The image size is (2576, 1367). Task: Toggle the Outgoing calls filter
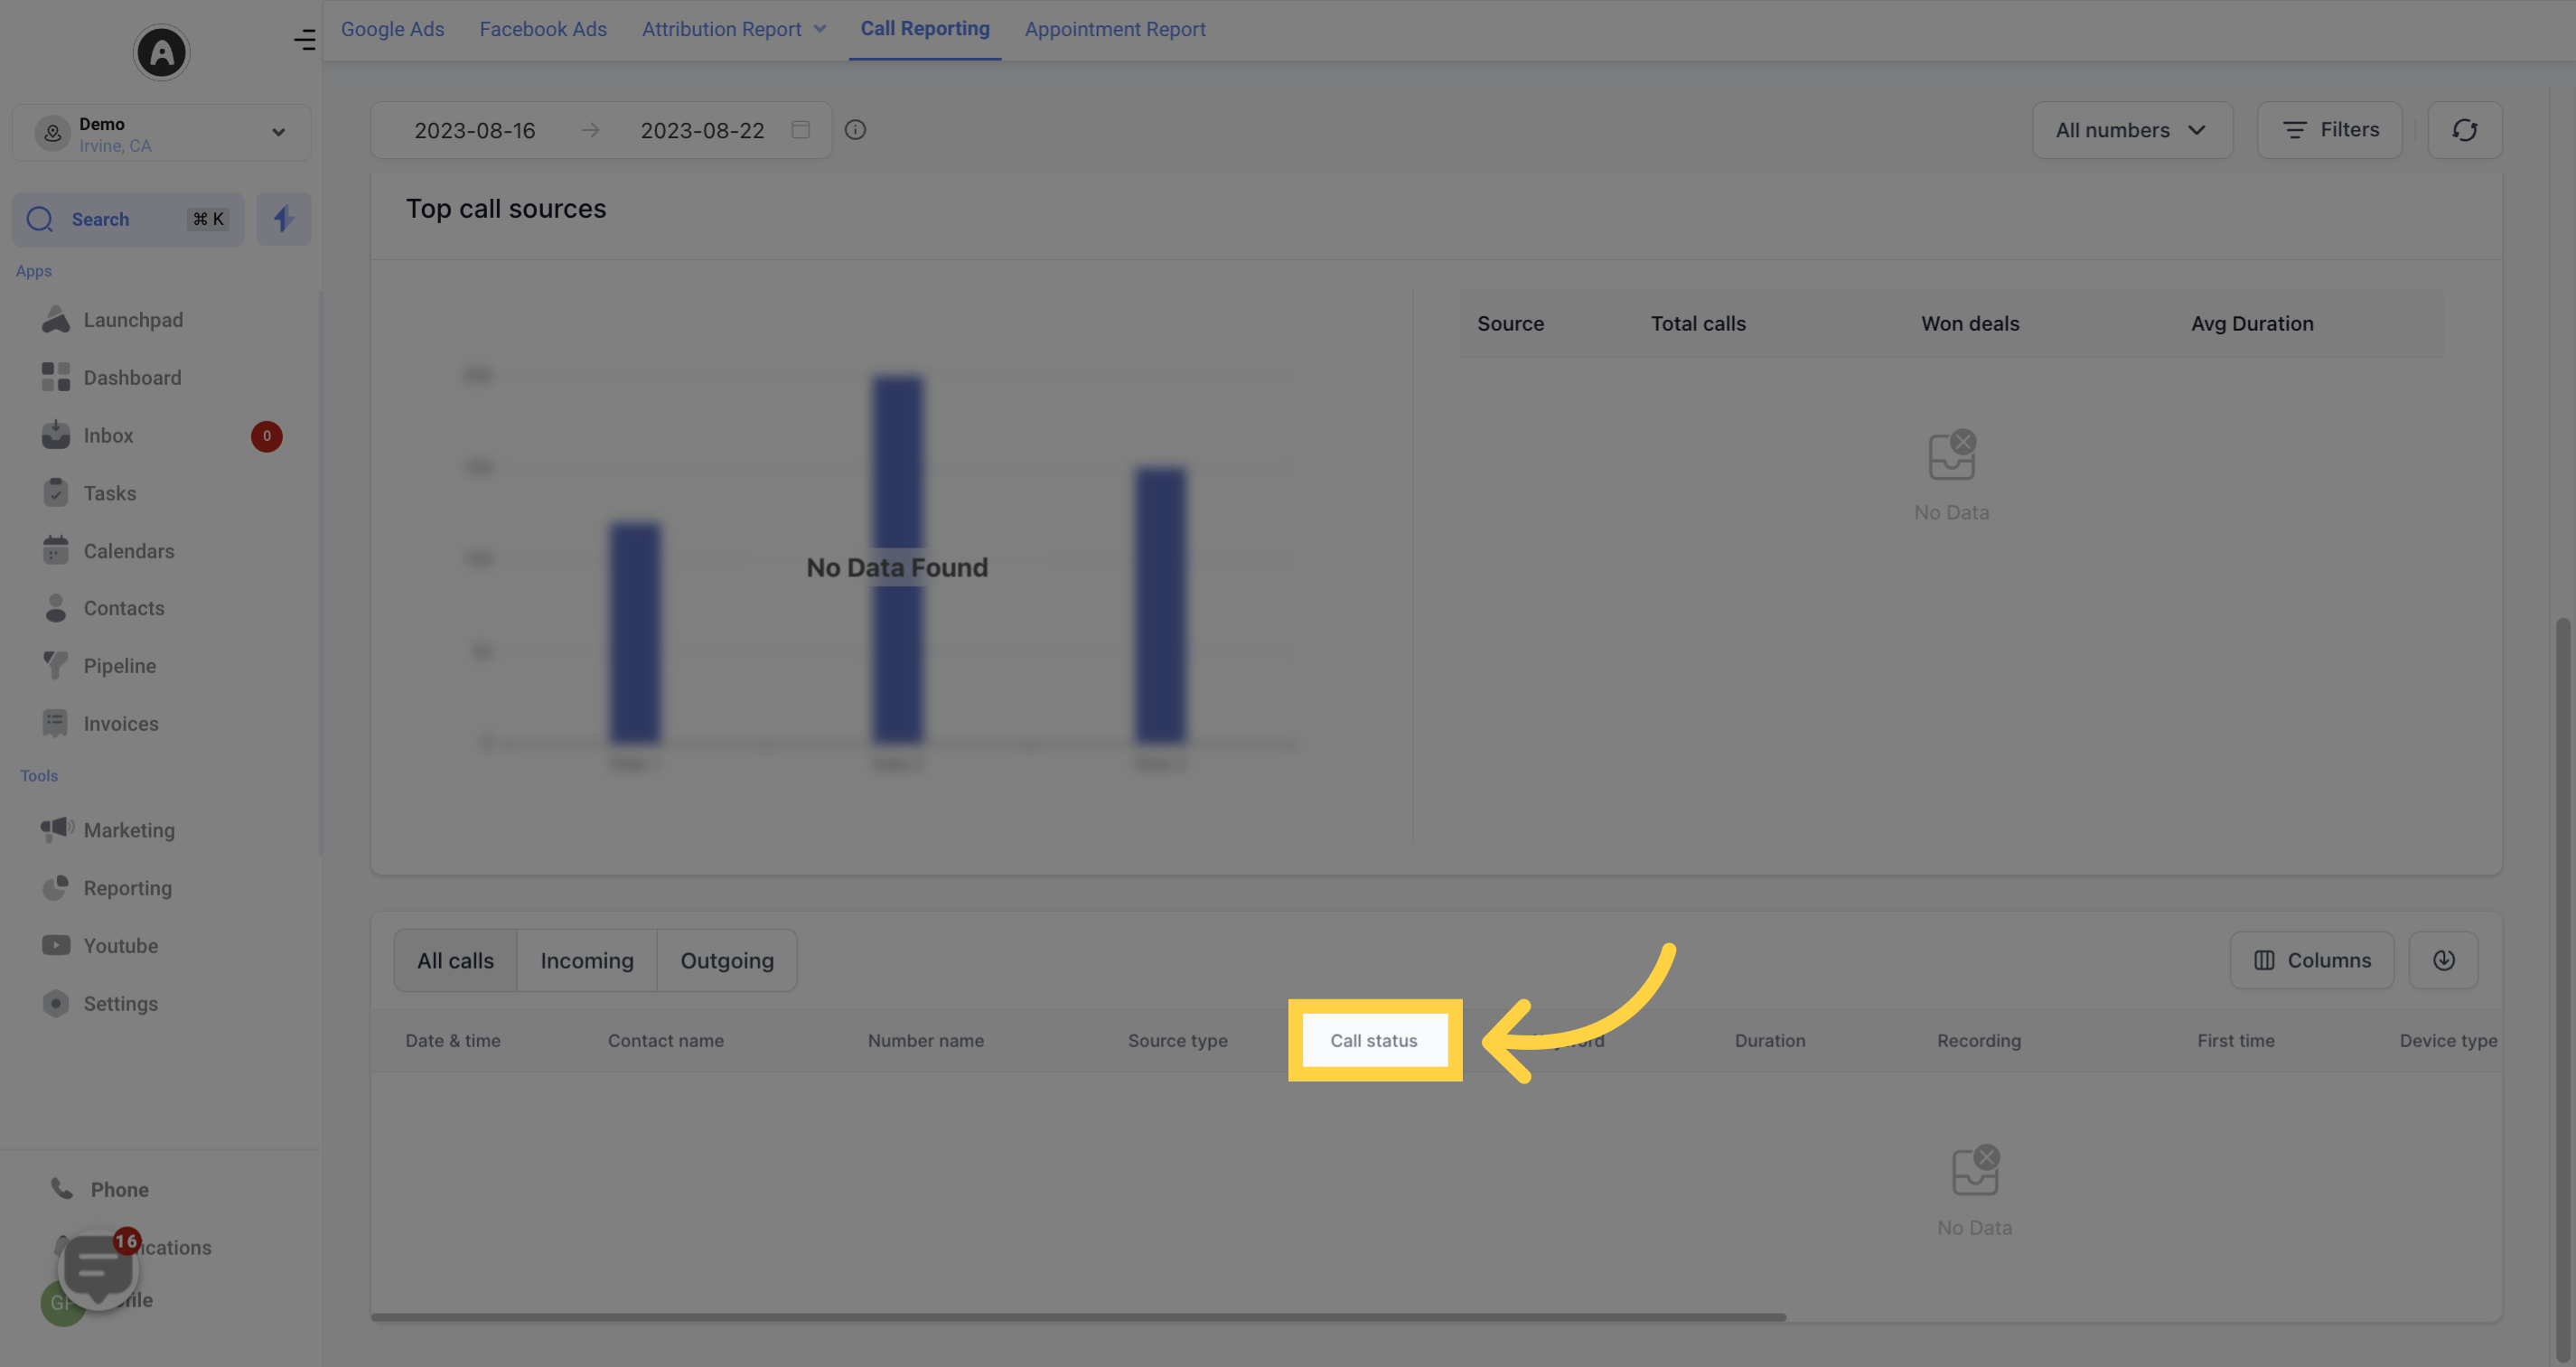[726, 960]
